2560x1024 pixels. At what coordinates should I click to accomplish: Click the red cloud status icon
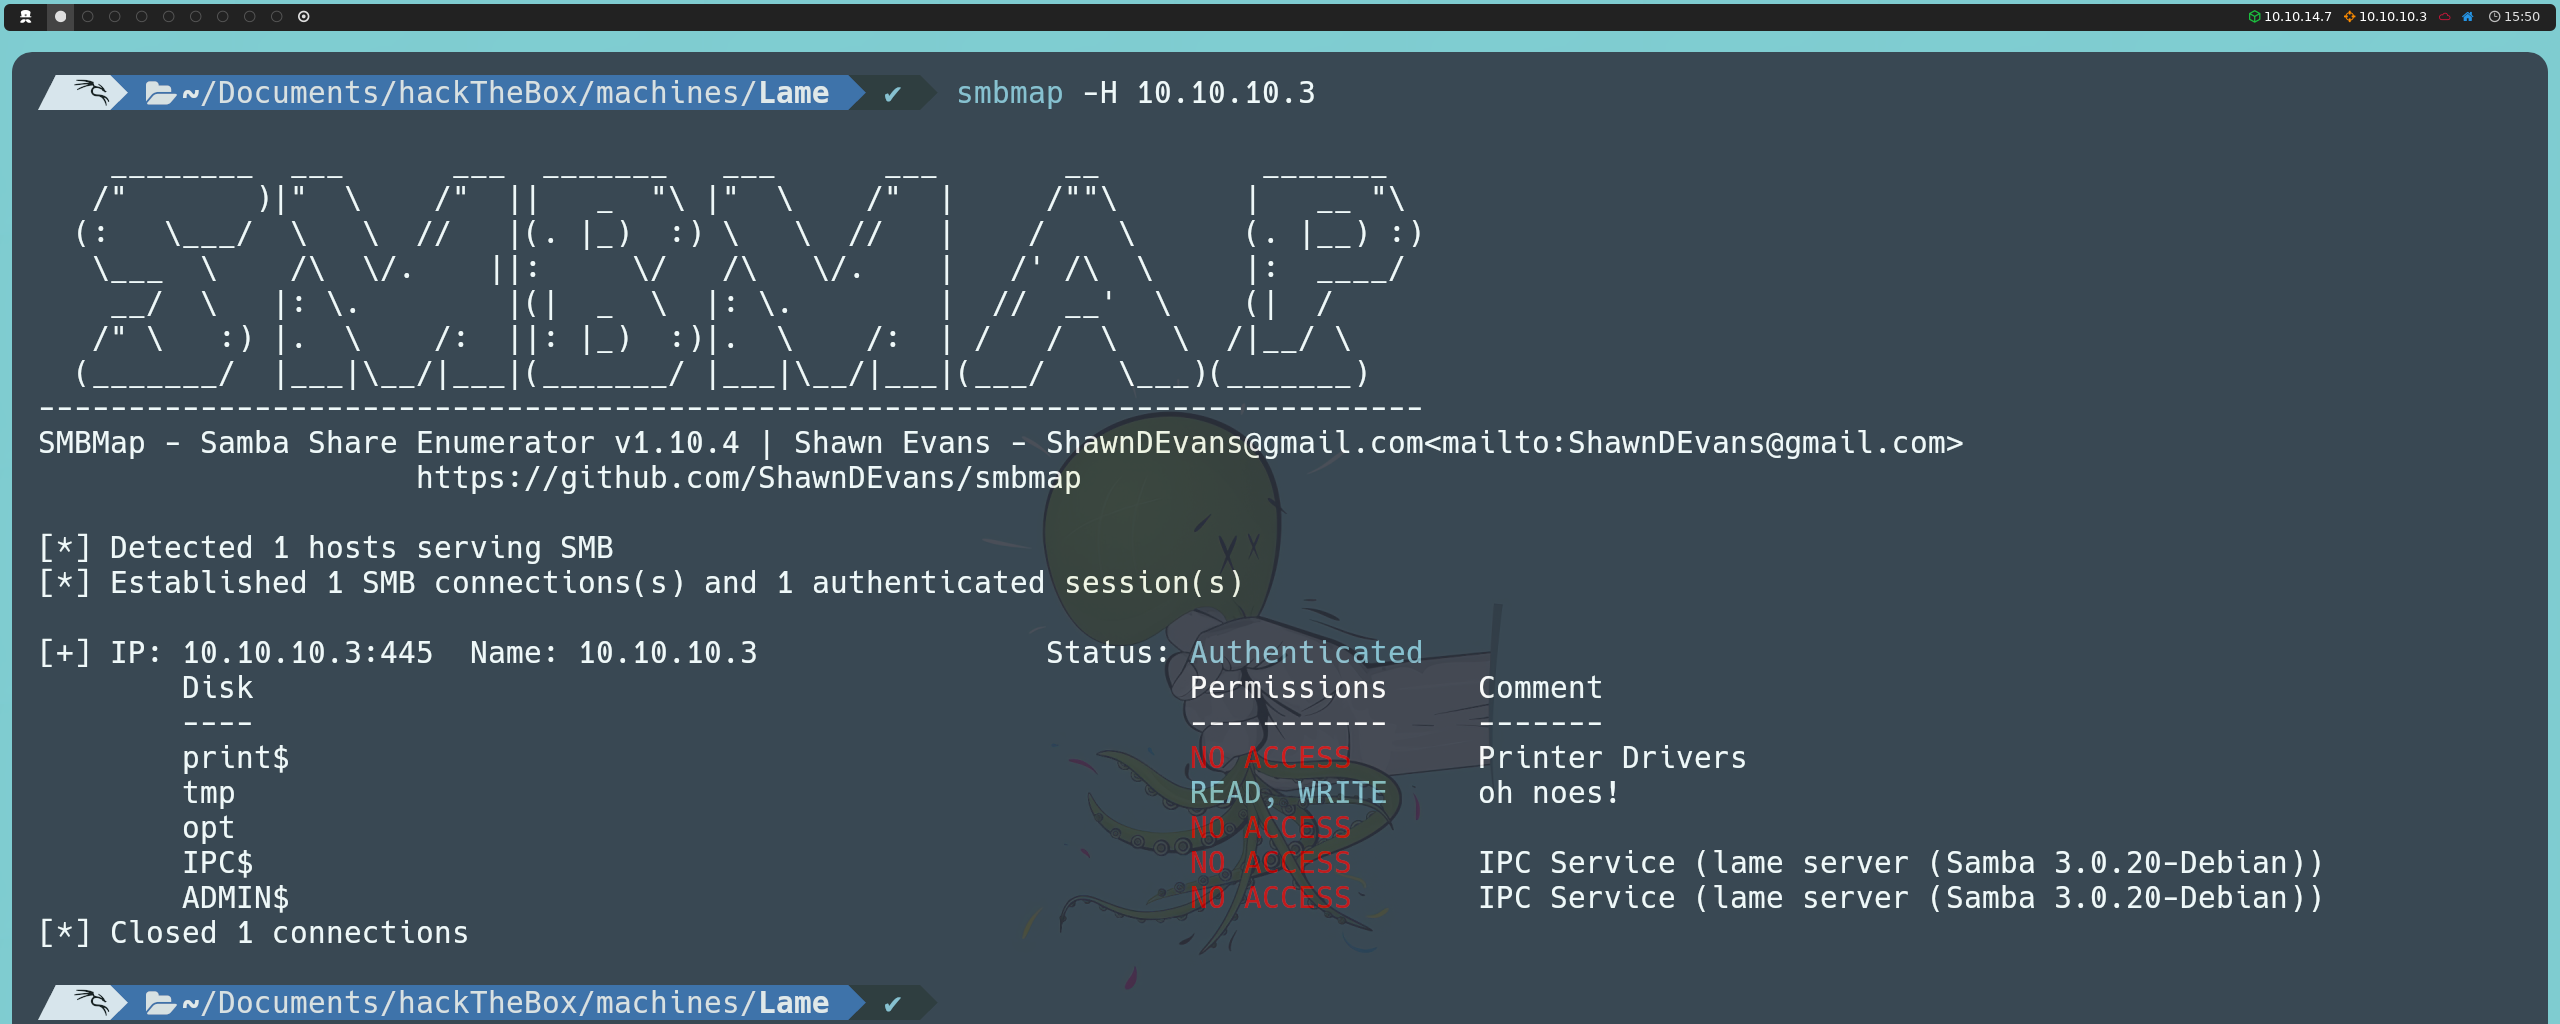(2444, 16)
